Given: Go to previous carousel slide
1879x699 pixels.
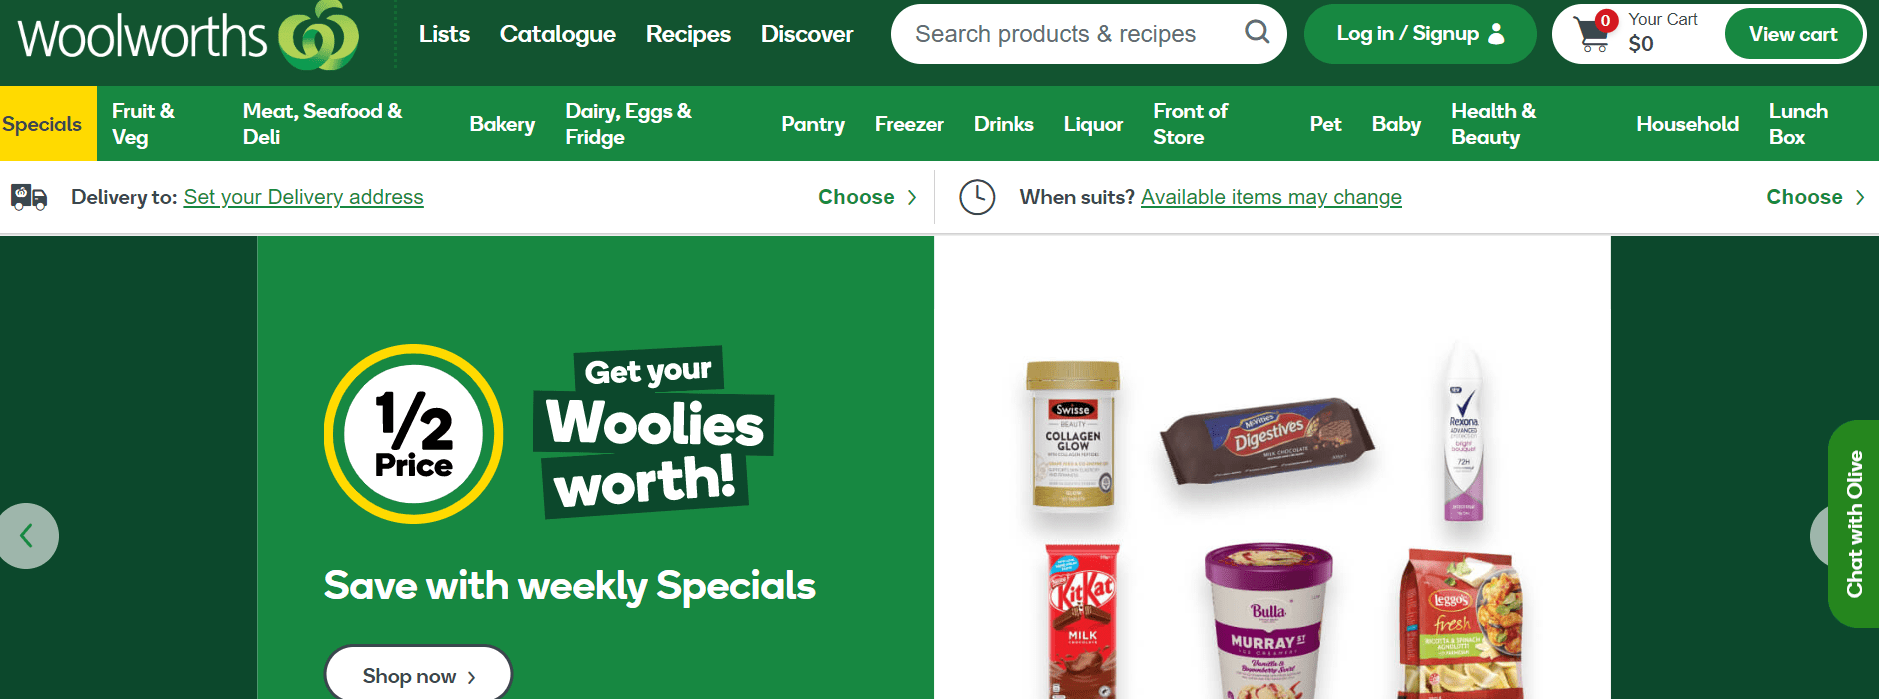Looking at the screenshot, I should click(27, 536).
